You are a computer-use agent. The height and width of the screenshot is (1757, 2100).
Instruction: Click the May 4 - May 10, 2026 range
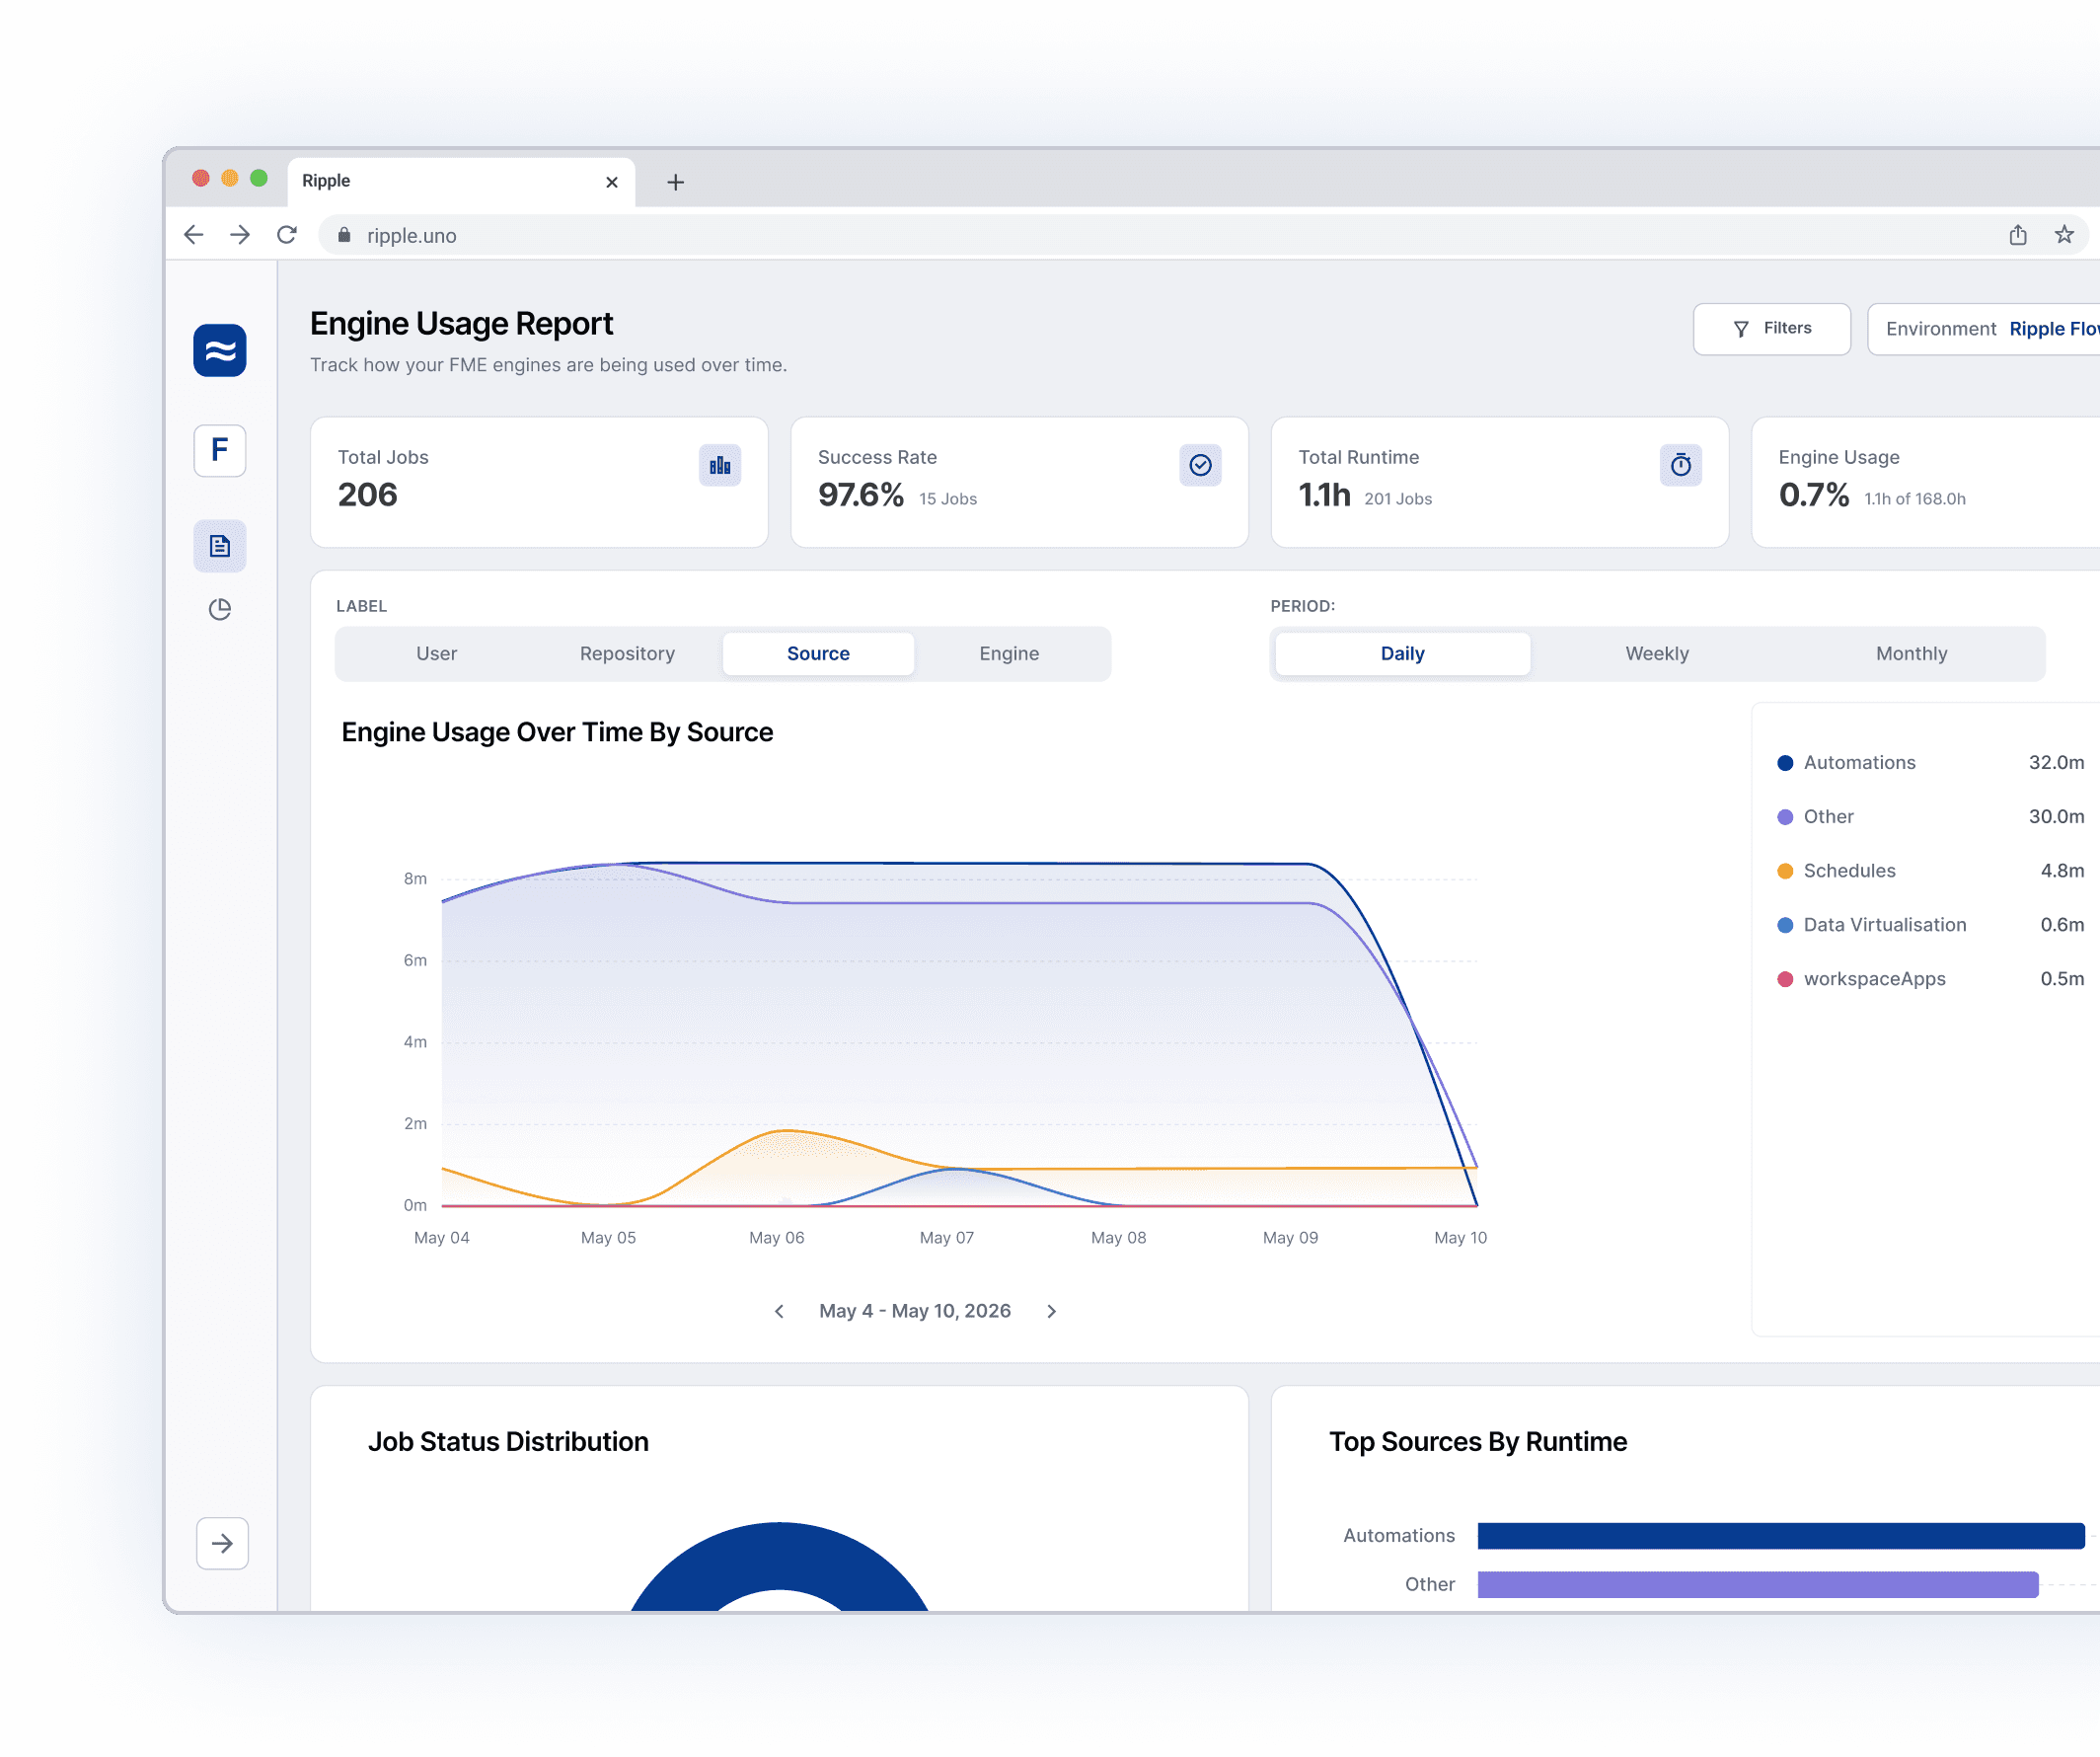915,1311
